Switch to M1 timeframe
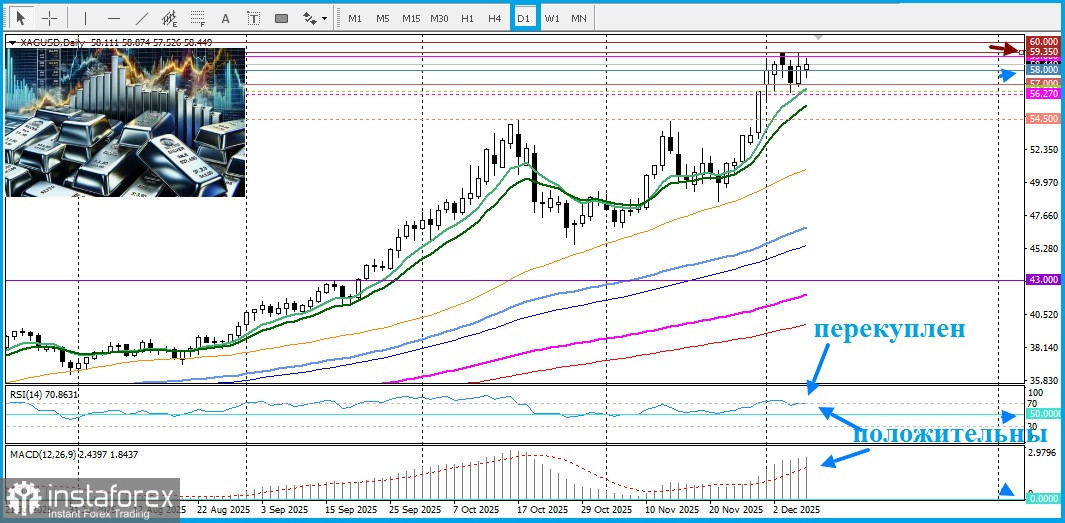This screenshot has width=1065, height=523. pos(355,18)
